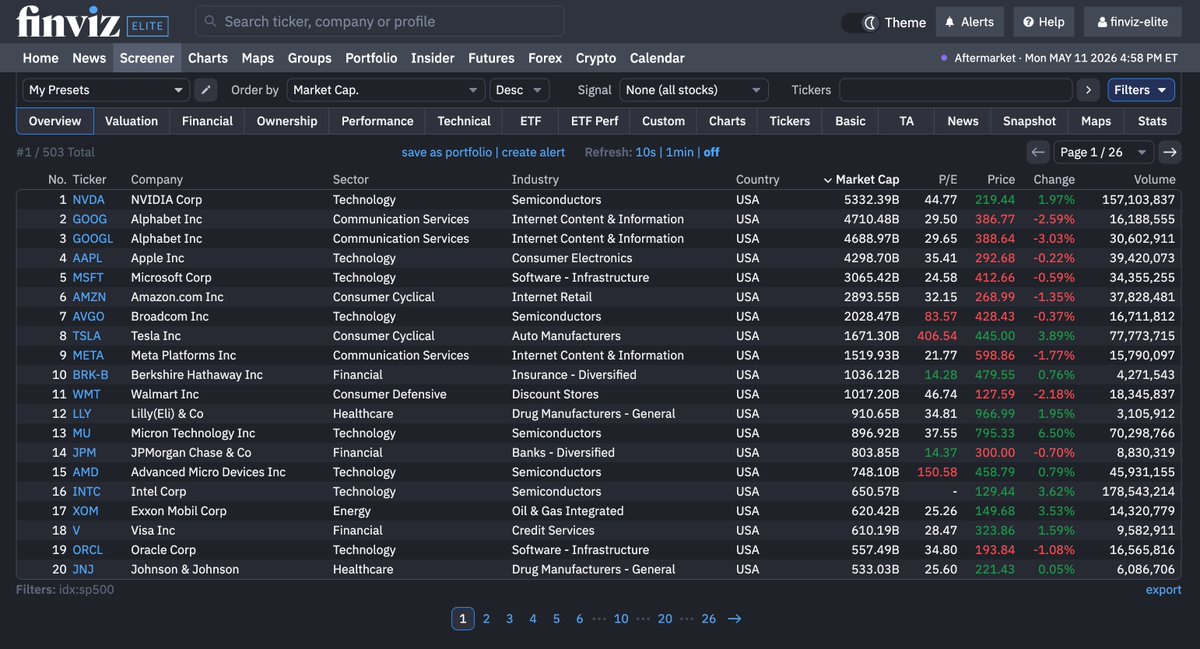This screenshot has width=1200, height=649.
Task: Turn refresh off
Action: point(711,152)
